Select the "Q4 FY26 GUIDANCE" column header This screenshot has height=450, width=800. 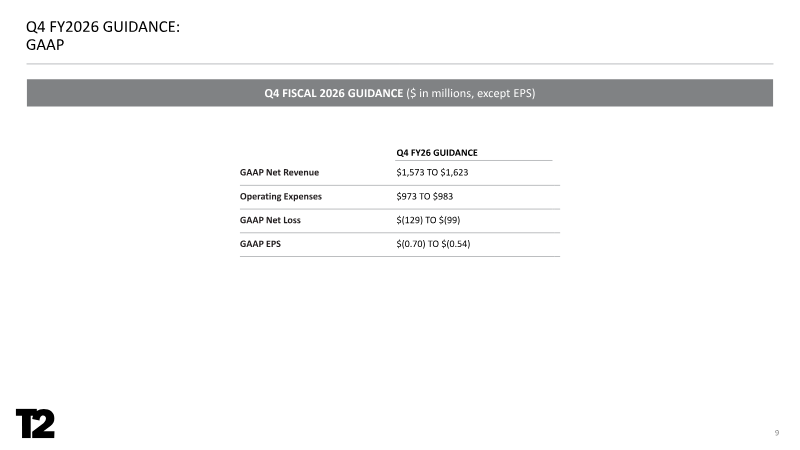click(437, 152)
